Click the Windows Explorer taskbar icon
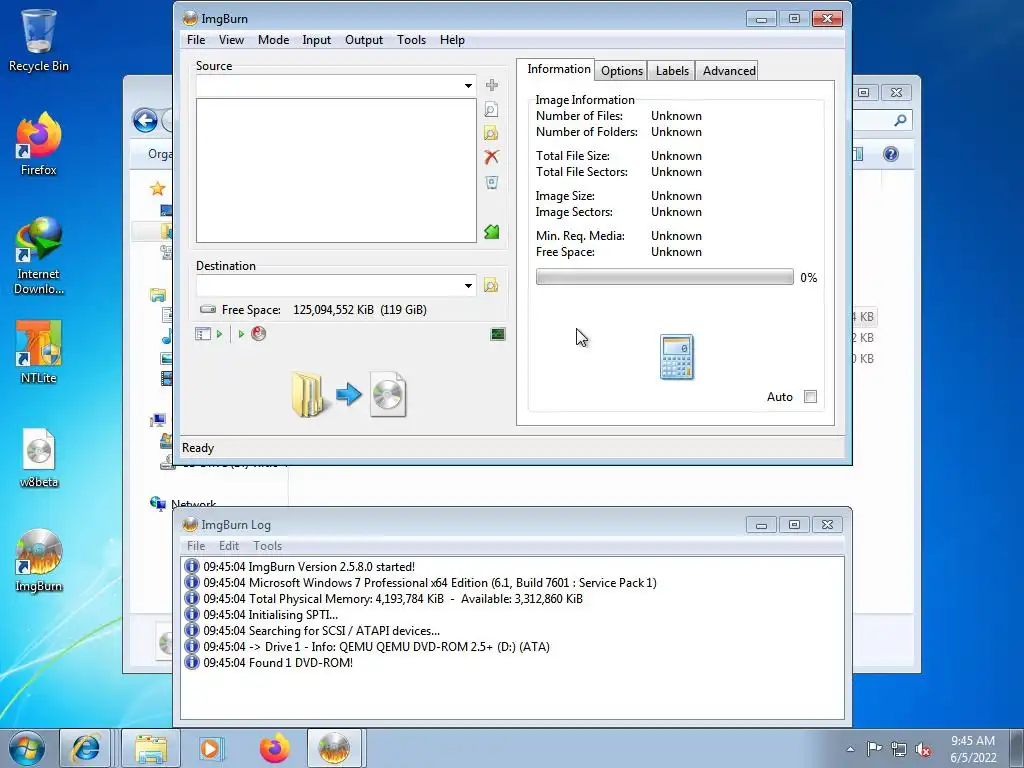The height and width of the screenshot is (768, 1024). pyautogui.click(x=151, y=748)
